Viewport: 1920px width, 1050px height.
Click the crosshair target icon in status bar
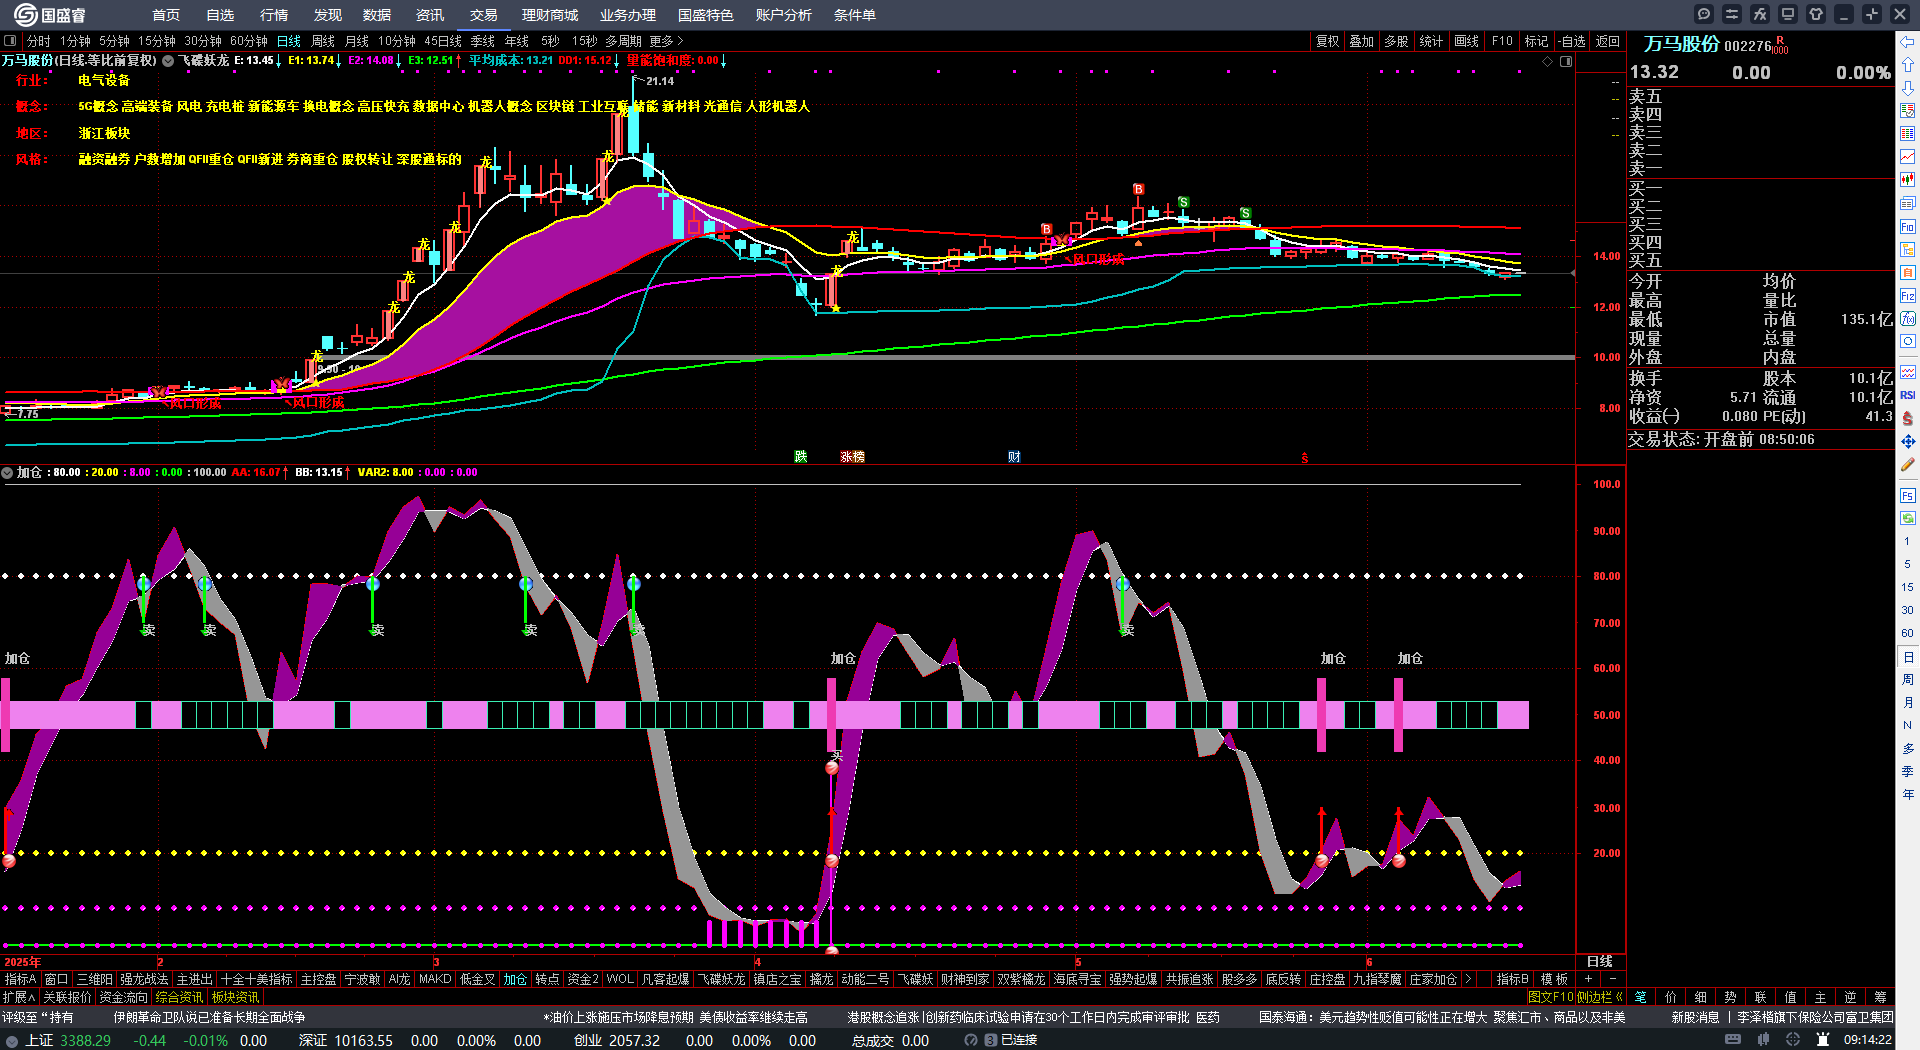tap(1793, 1040)
